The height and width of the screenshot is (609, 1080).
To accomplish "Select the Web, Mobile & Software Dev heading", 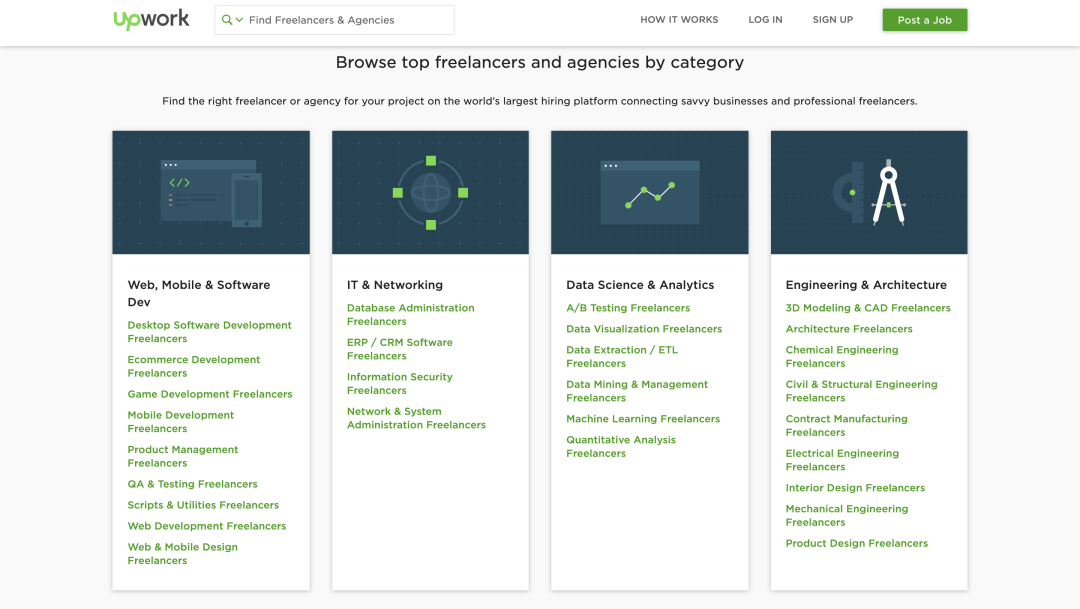I will tap(199, 293).
